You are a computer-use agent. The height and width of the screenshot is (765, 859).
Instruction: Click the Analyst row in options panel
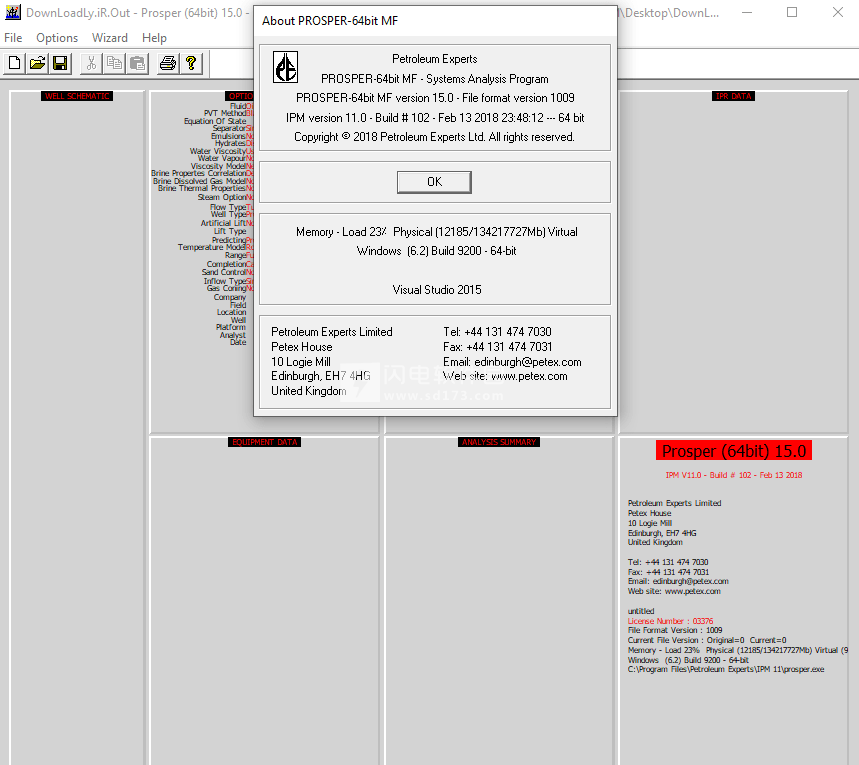click(x=233, y=335)
